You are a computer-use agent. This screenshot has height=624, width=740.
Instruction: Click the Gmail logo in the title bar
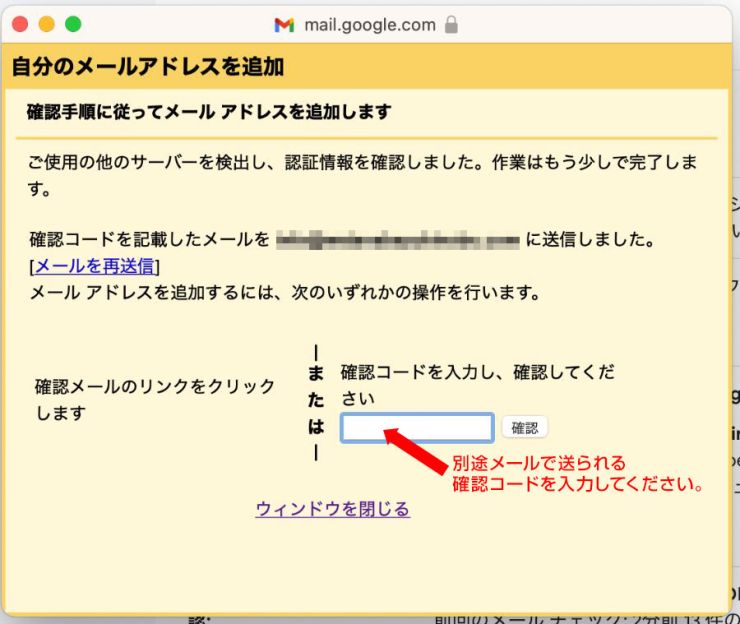pos(284,25)
